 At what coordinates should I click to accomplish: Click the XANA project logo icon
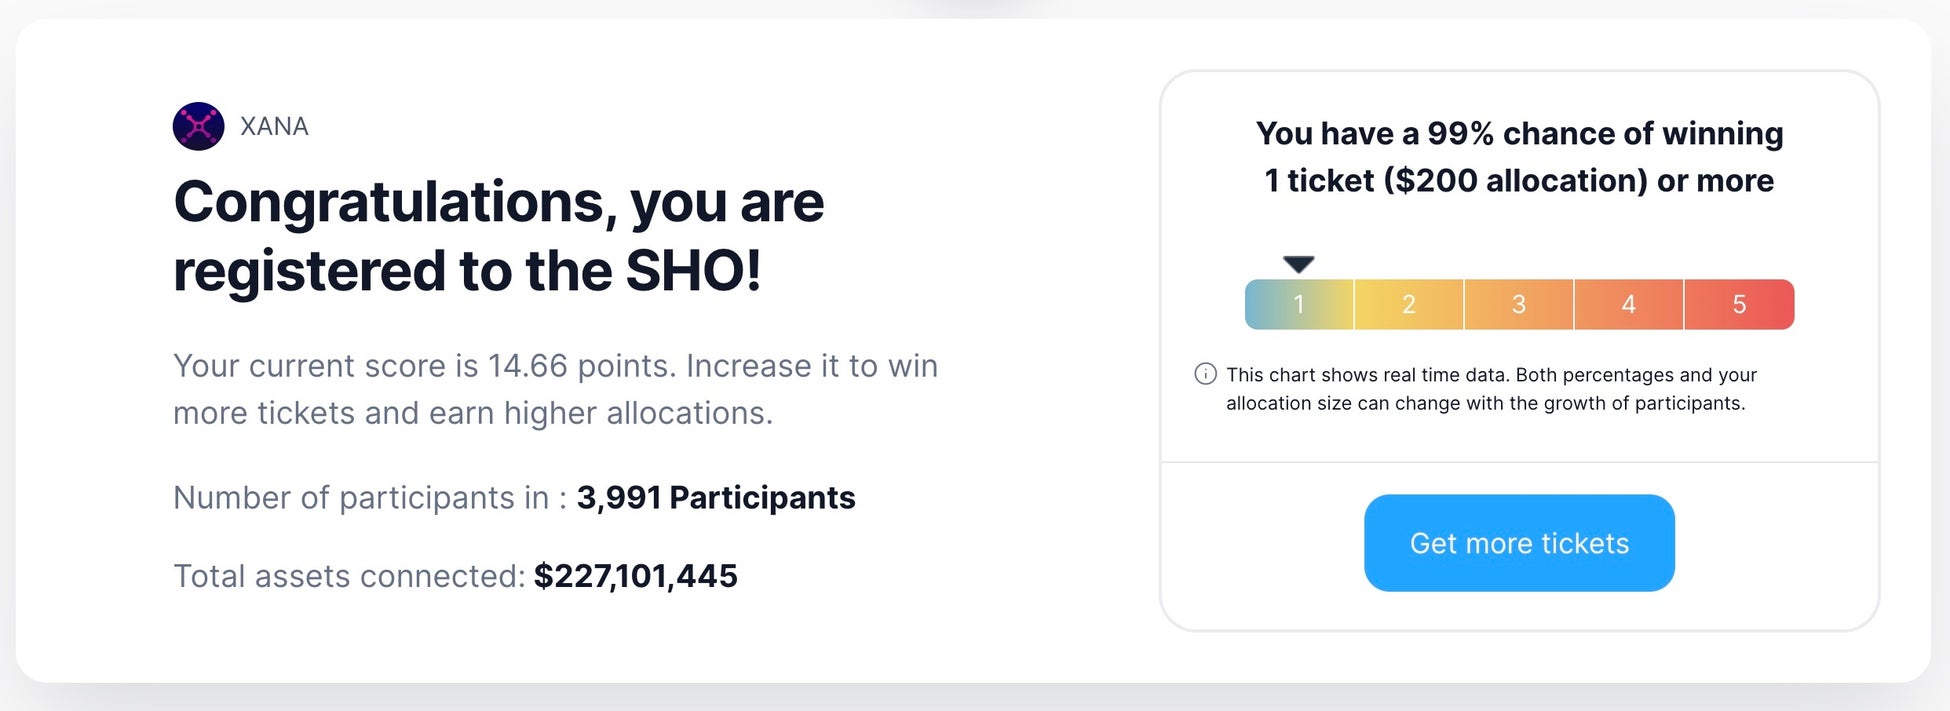pyautogui.click(x=198, y=126)
